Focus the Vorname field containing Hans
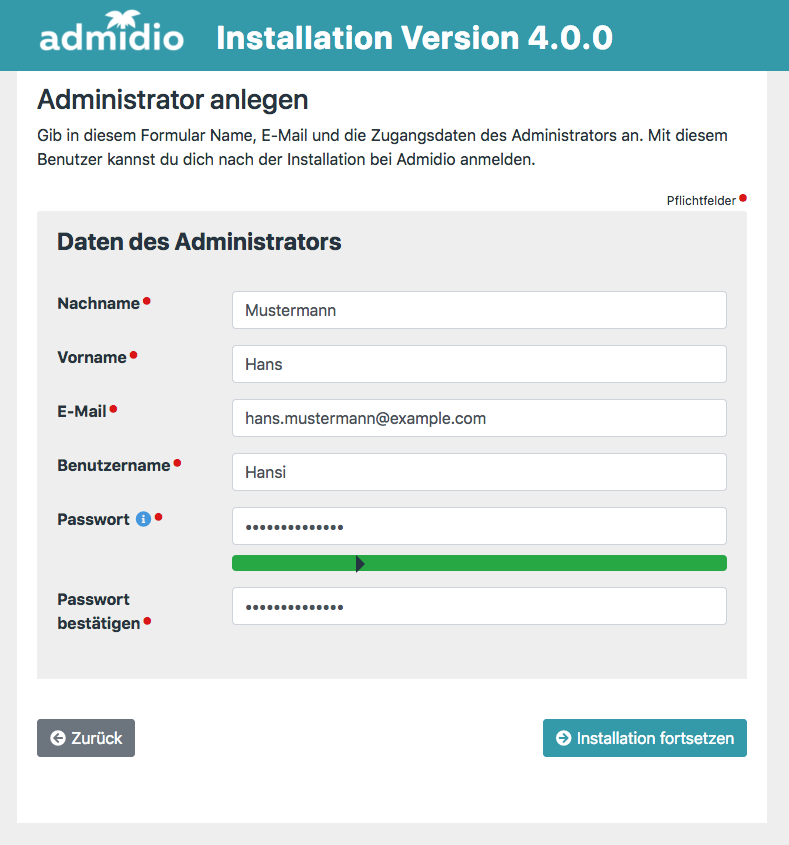Screen dimensions: 789x845 479,364
